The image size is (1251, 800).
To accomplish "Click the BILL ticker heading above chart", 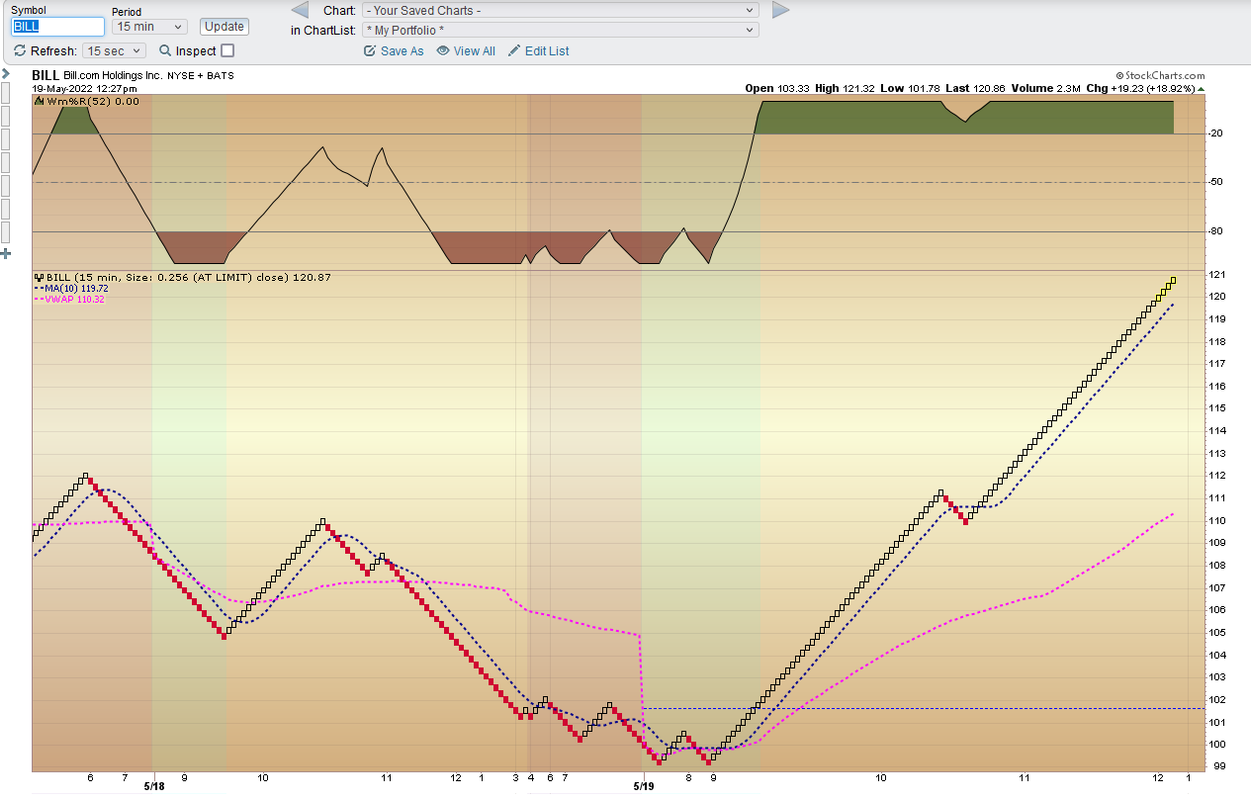I will (45, 75).
